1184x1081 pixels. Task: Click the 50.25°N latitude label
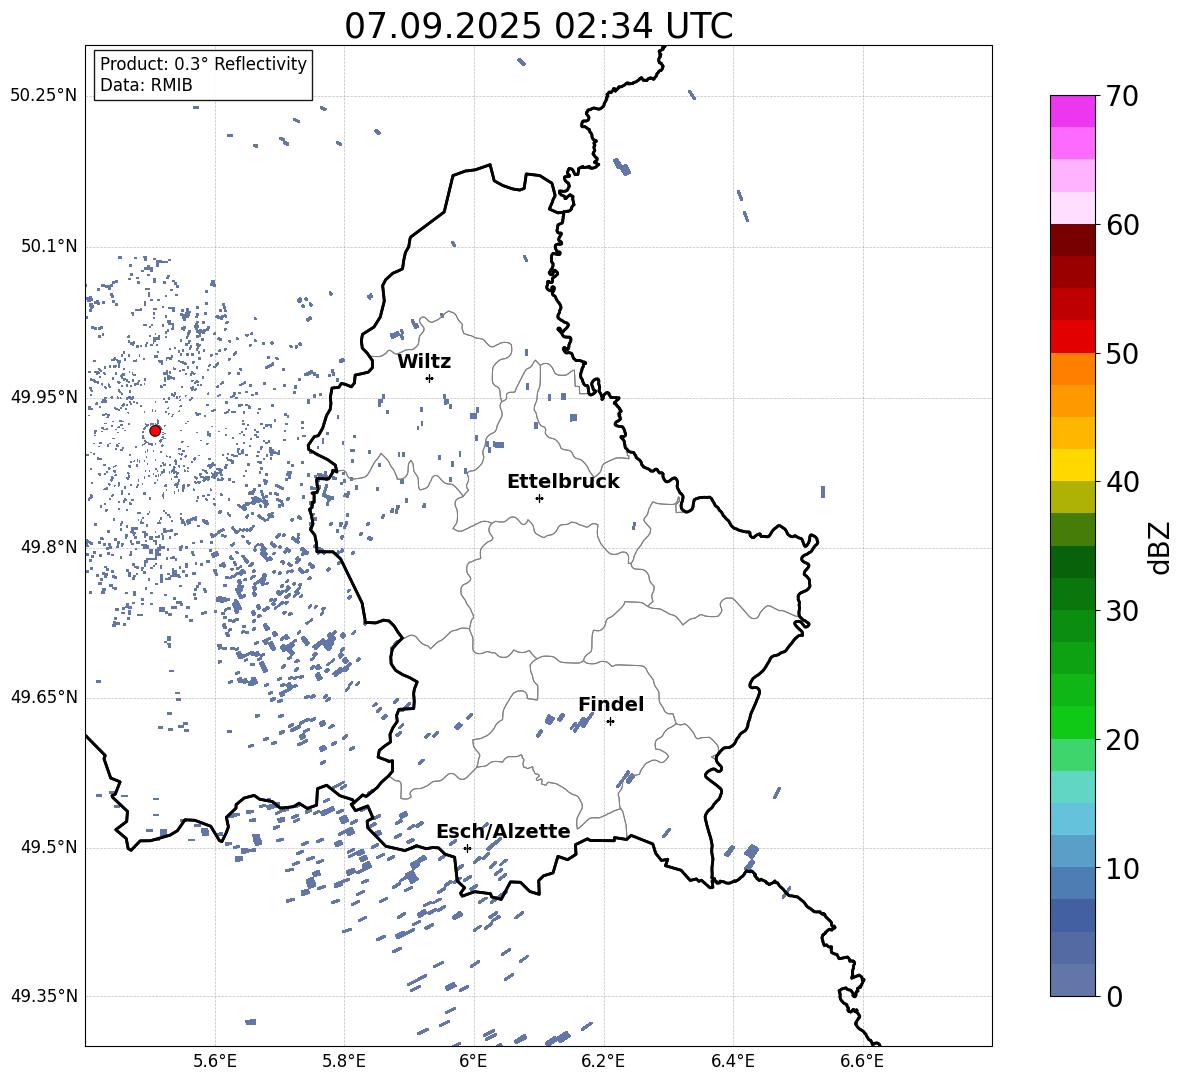(44, 96)
